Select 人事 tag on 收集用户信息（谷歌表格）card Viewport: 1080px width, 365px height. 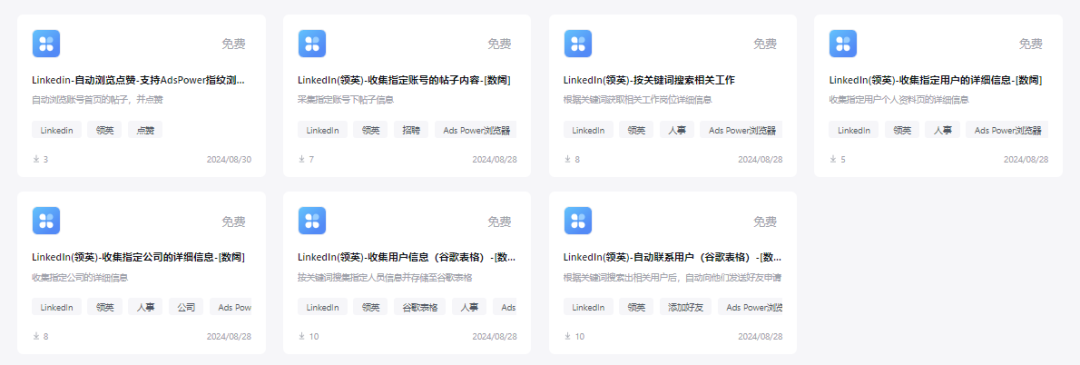tap(469, 306)
